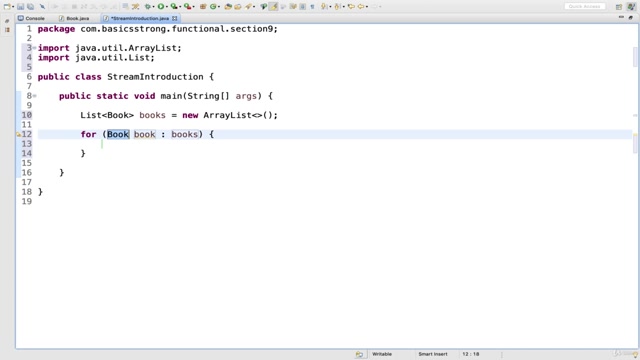Viewport: 640px width, 360px height.
Task: Click the External Tools run icon
Action: 187,7
